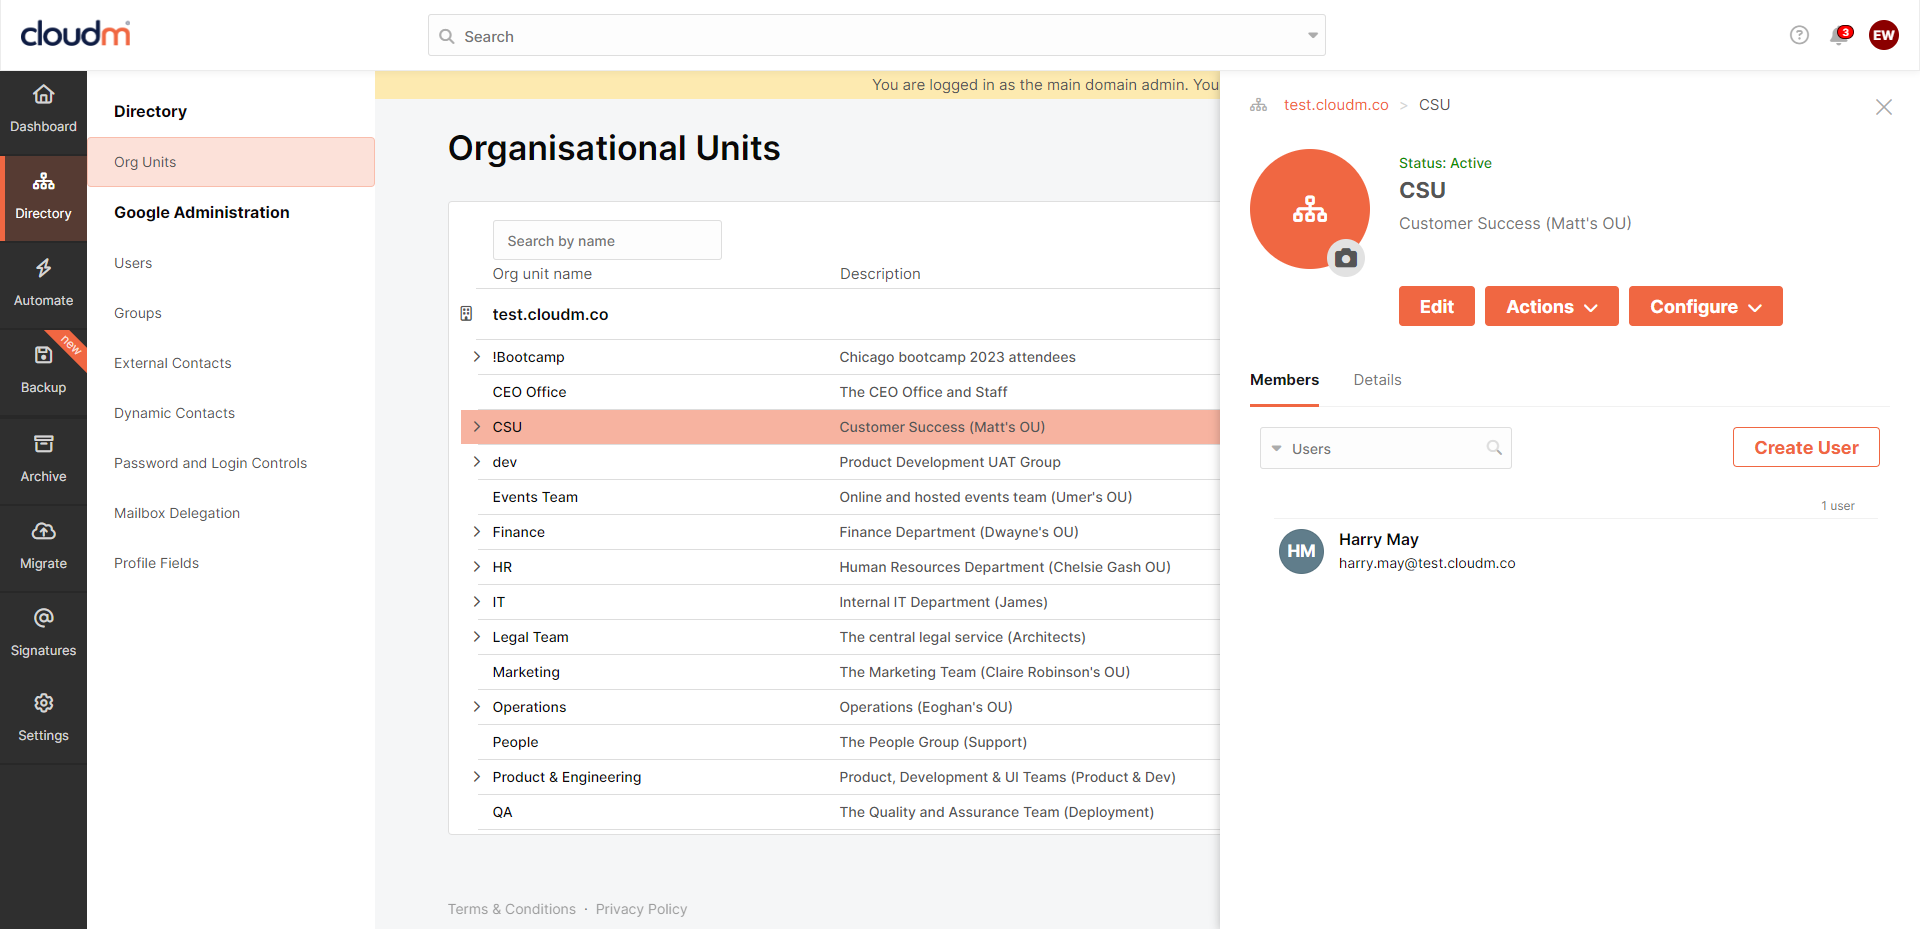
Task: Expand the Legal Team org unit
Action: [477, 637]
